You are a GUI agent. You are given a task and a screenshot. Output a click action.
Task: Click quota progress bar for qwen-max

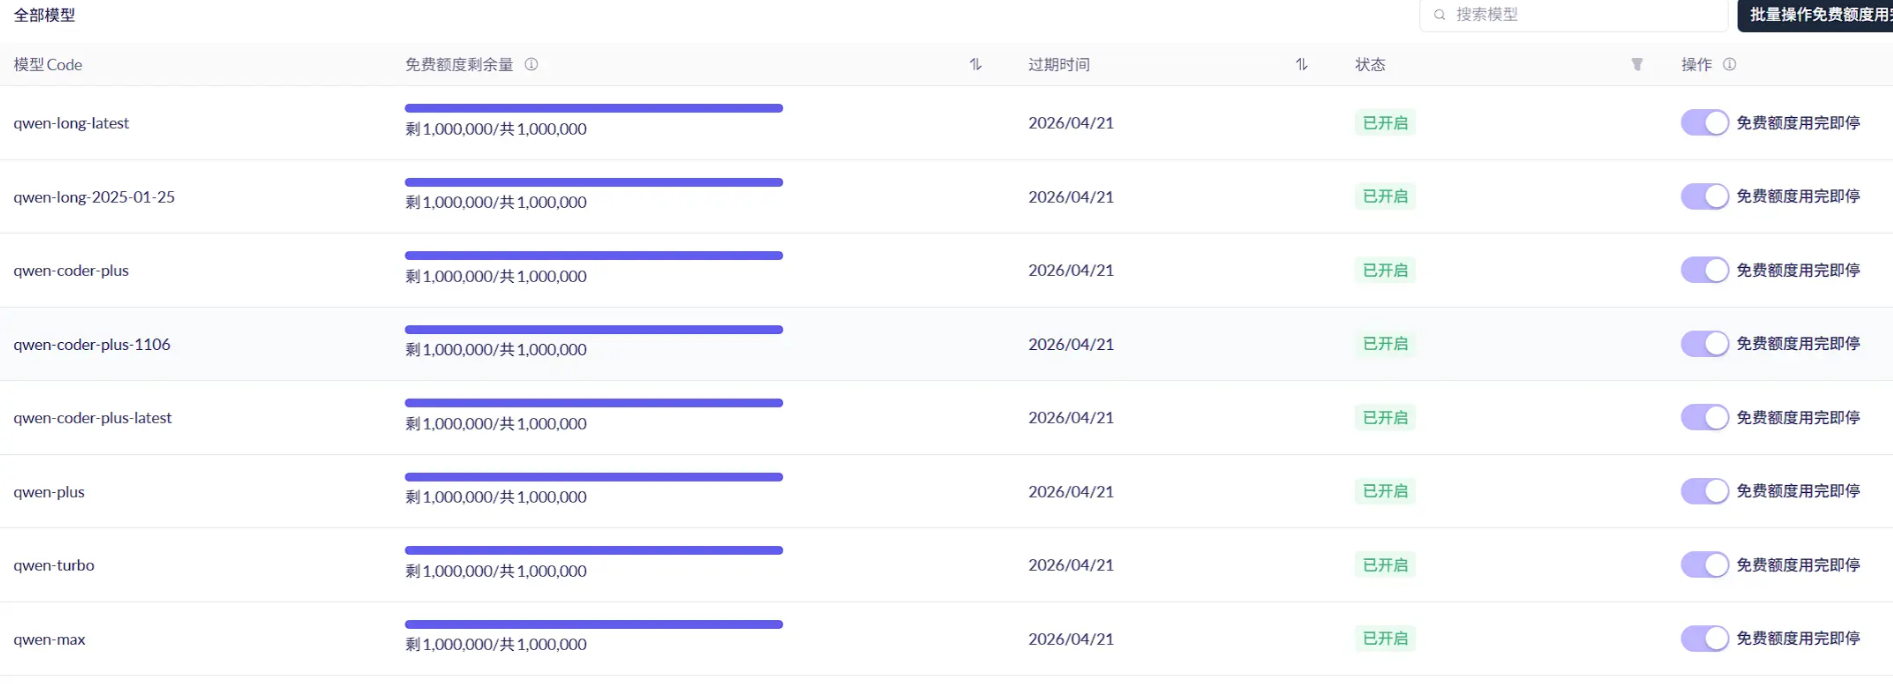coord(594,624)
